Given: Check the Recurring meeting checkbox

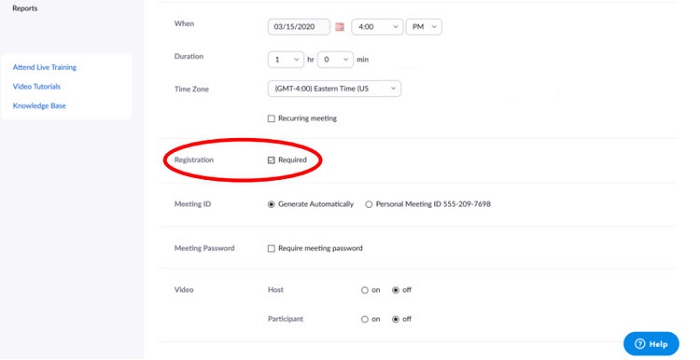Looking at the screenshot, I should [x=271, y=119].
